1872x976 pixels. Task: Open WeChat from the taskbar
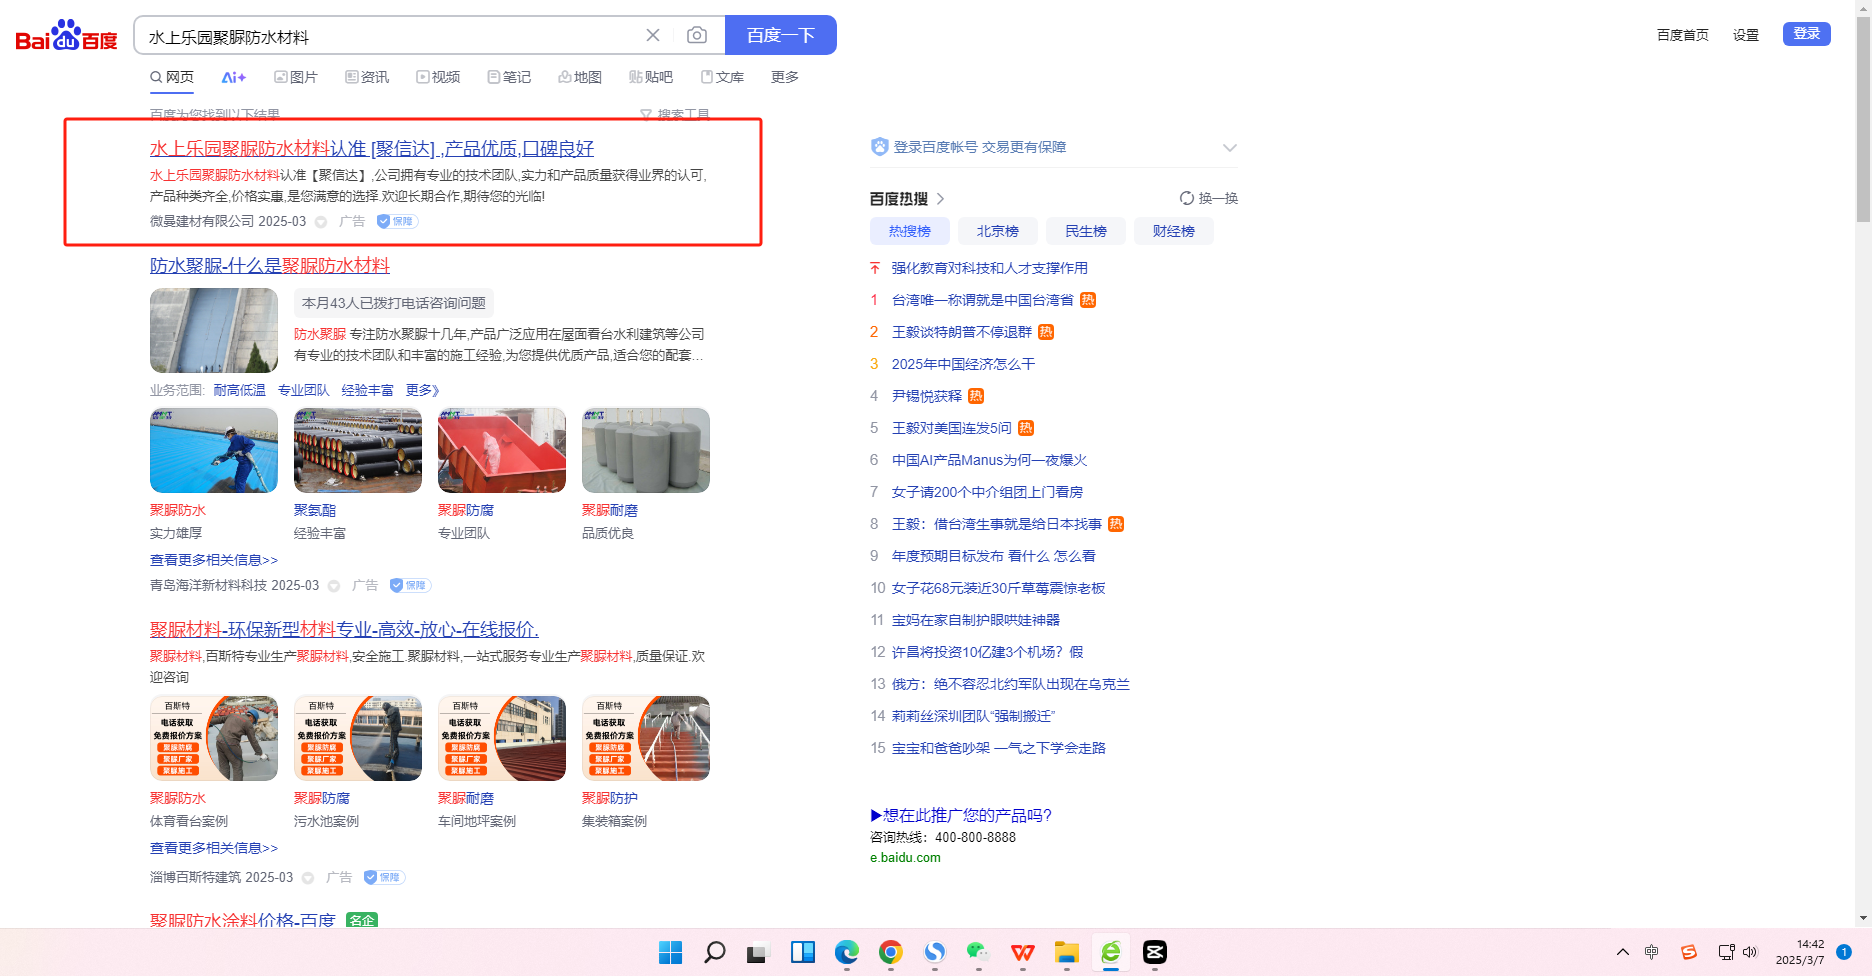(x=979, y=952)
